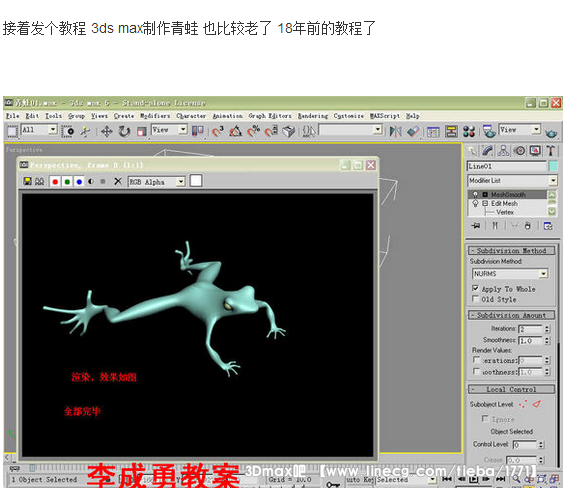Switch to the Modify command panel
Image resolution: width=566 pixels, height=488 pixels.
coord(488,151)
